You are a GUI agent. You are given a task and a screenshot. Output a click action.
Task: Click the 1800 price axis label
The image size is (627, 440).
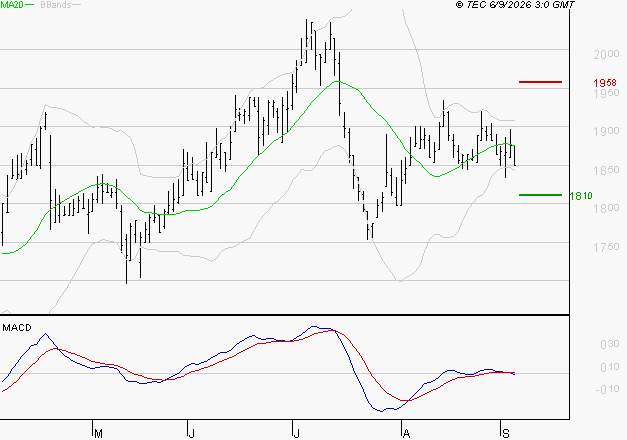[606, 208]
